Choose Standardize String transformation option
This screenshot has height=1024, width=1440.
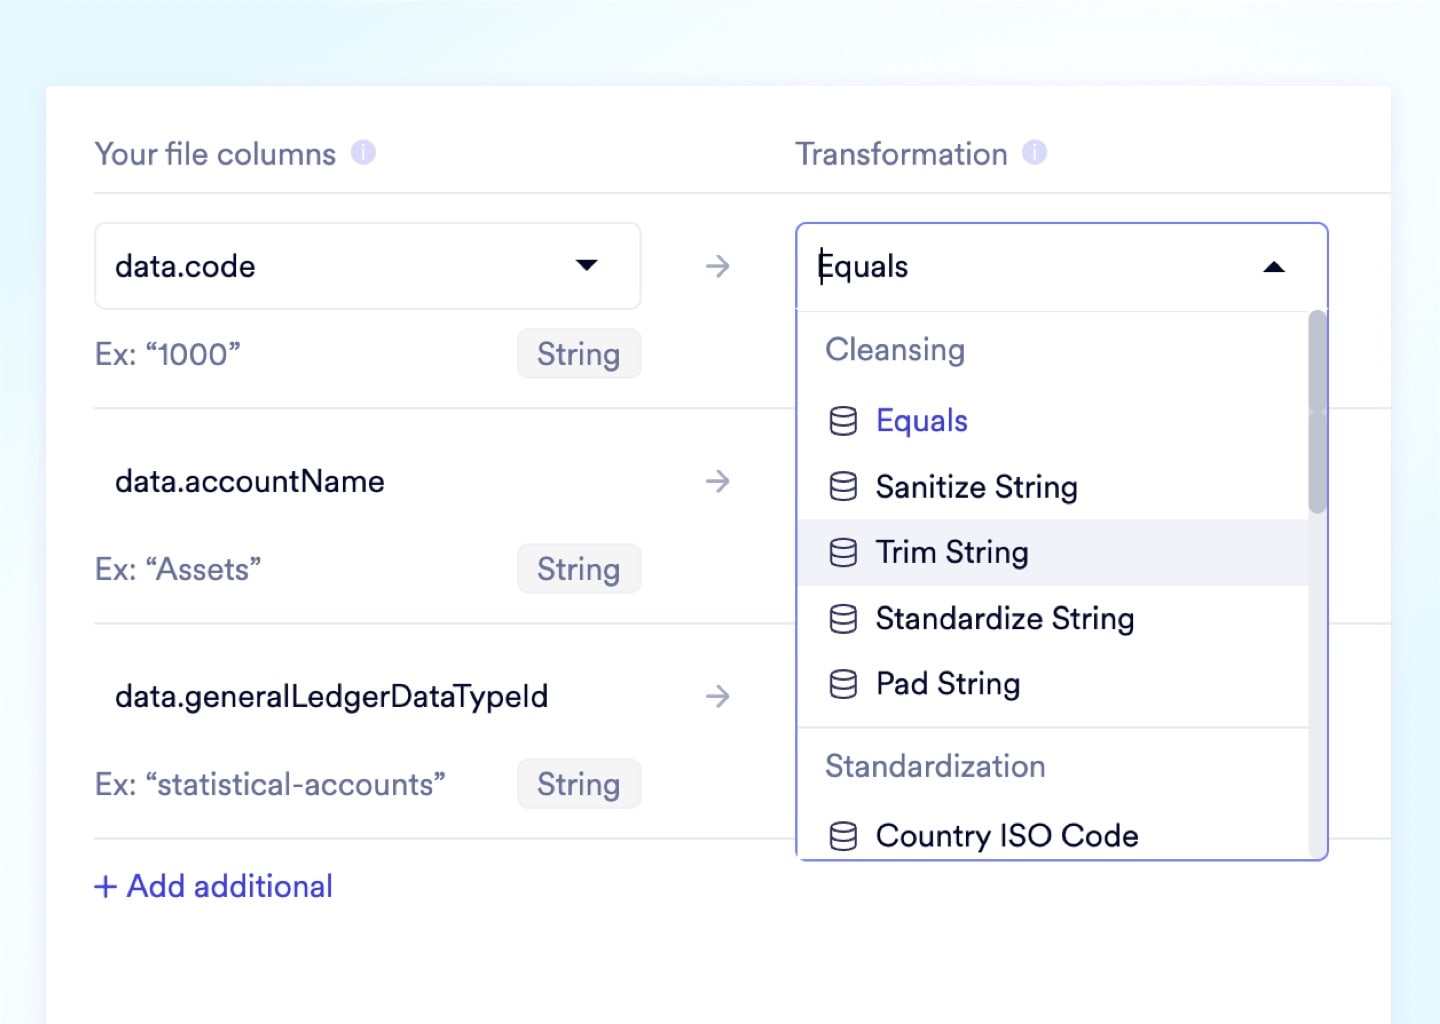pyautogui.click(x=1004, y=619)
